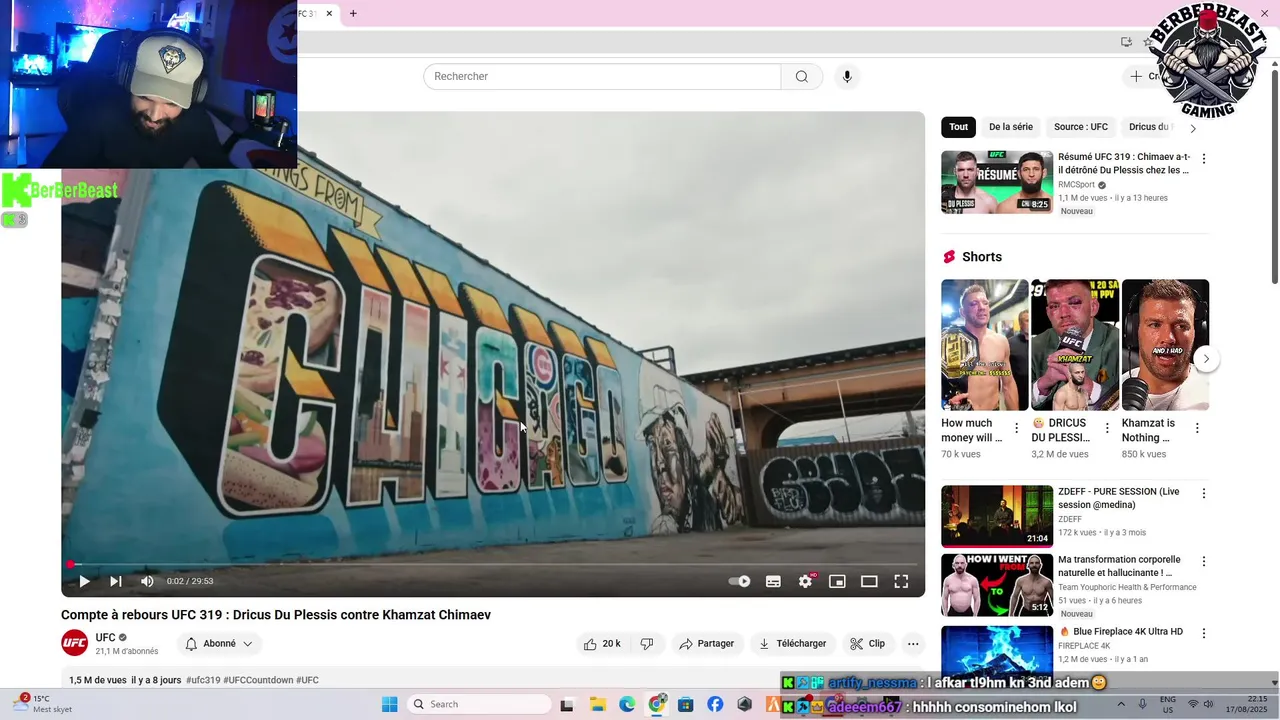This screenshot has width=1280, height=720.
Task: Open options for the DRICUS DU PLESSI short
Action: pyautogui.click(x=1107, y=428)
